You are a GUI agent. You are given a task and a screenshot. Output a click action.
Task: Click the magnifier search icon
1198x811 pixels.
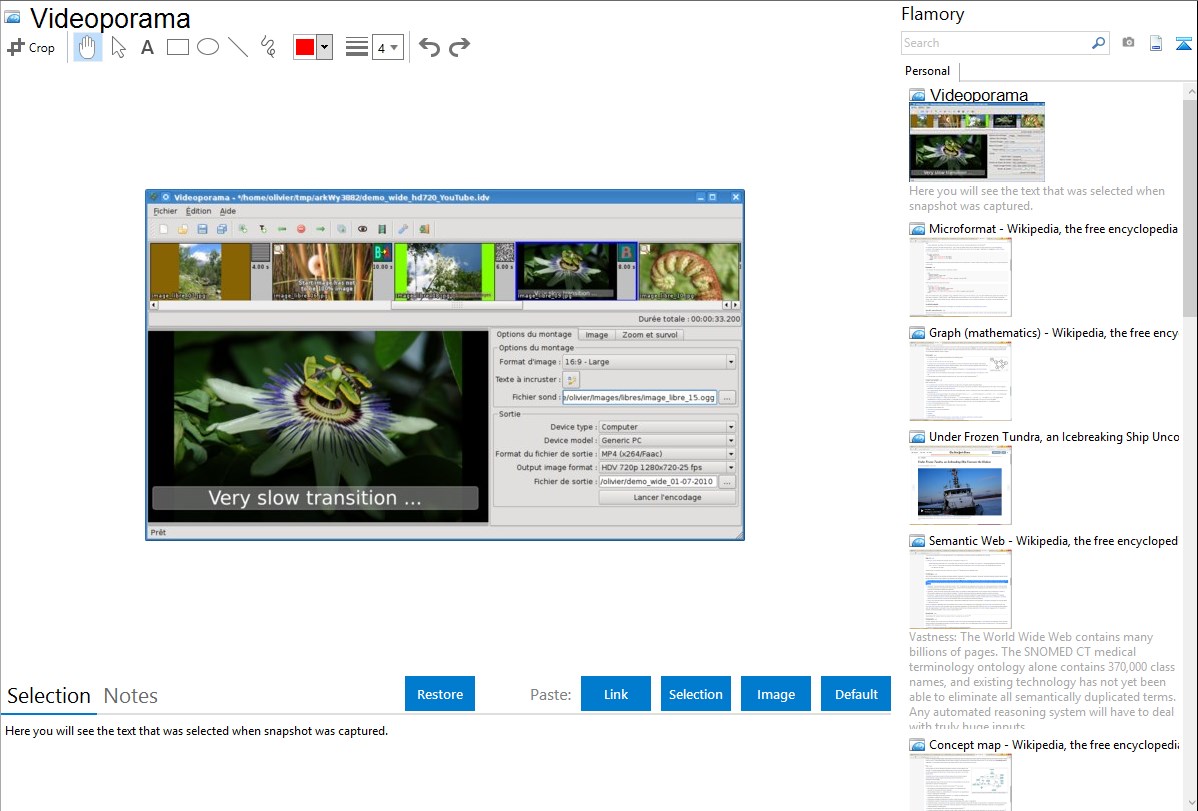1099,43
